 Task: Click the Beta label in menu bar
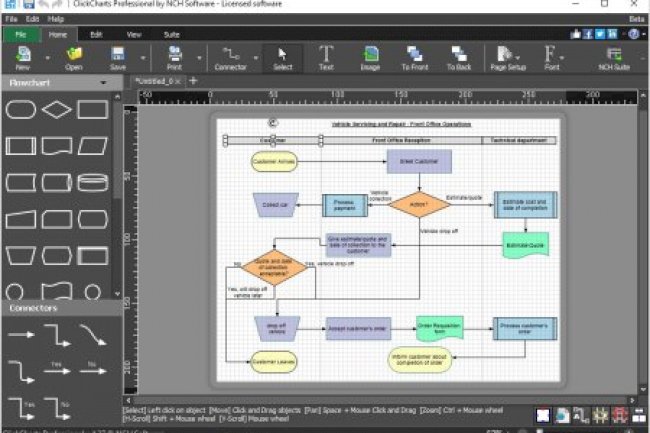click(x=637, y=19)
